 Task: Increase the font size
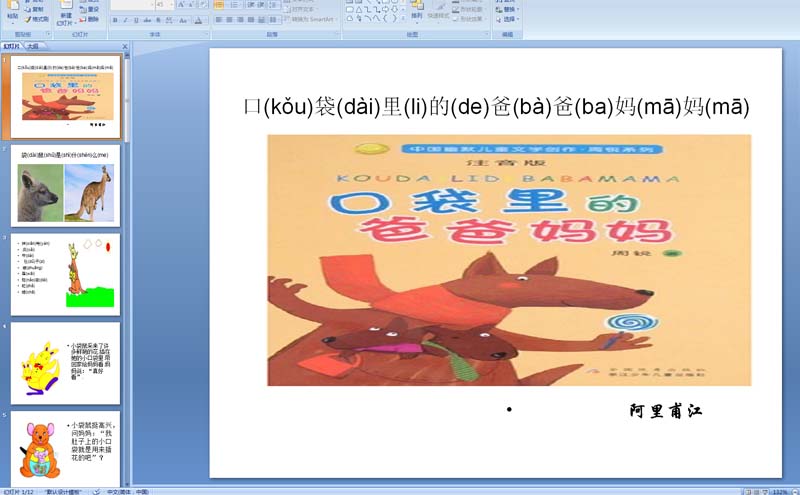pos(181,5)
